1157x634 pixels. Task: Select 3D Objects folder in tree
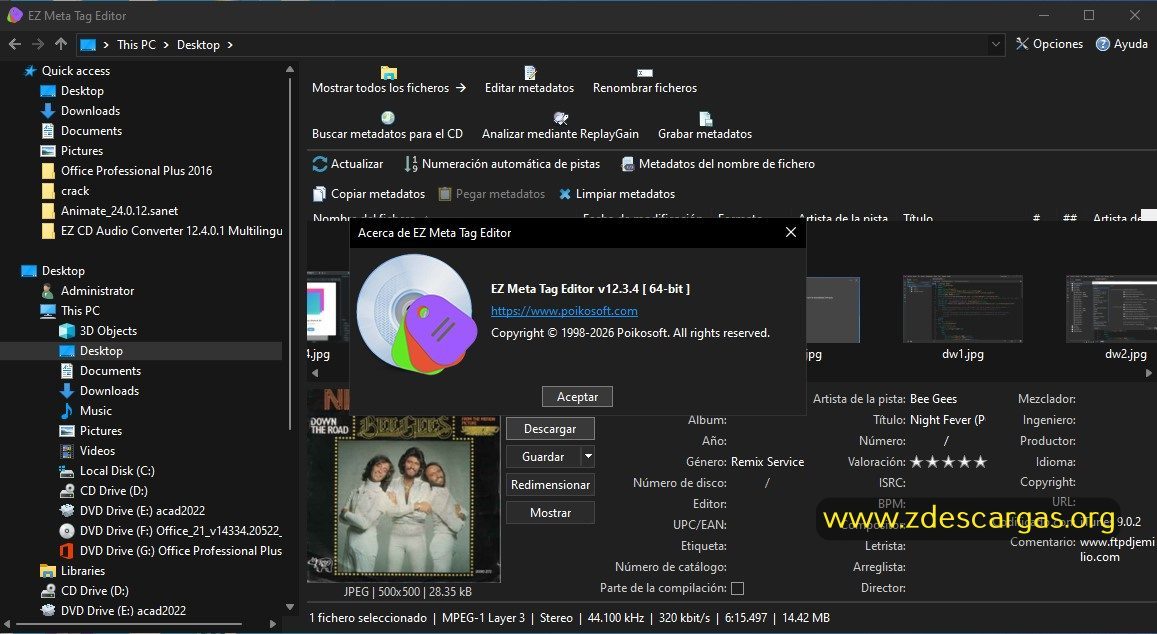click(x=108, y=331)
